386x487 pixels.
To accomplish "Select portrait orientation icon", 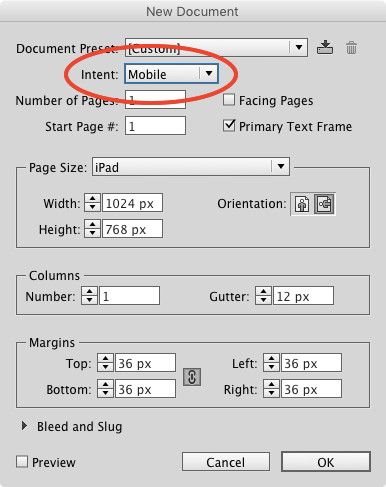I will pyautogui.click(x=302, y=204).
